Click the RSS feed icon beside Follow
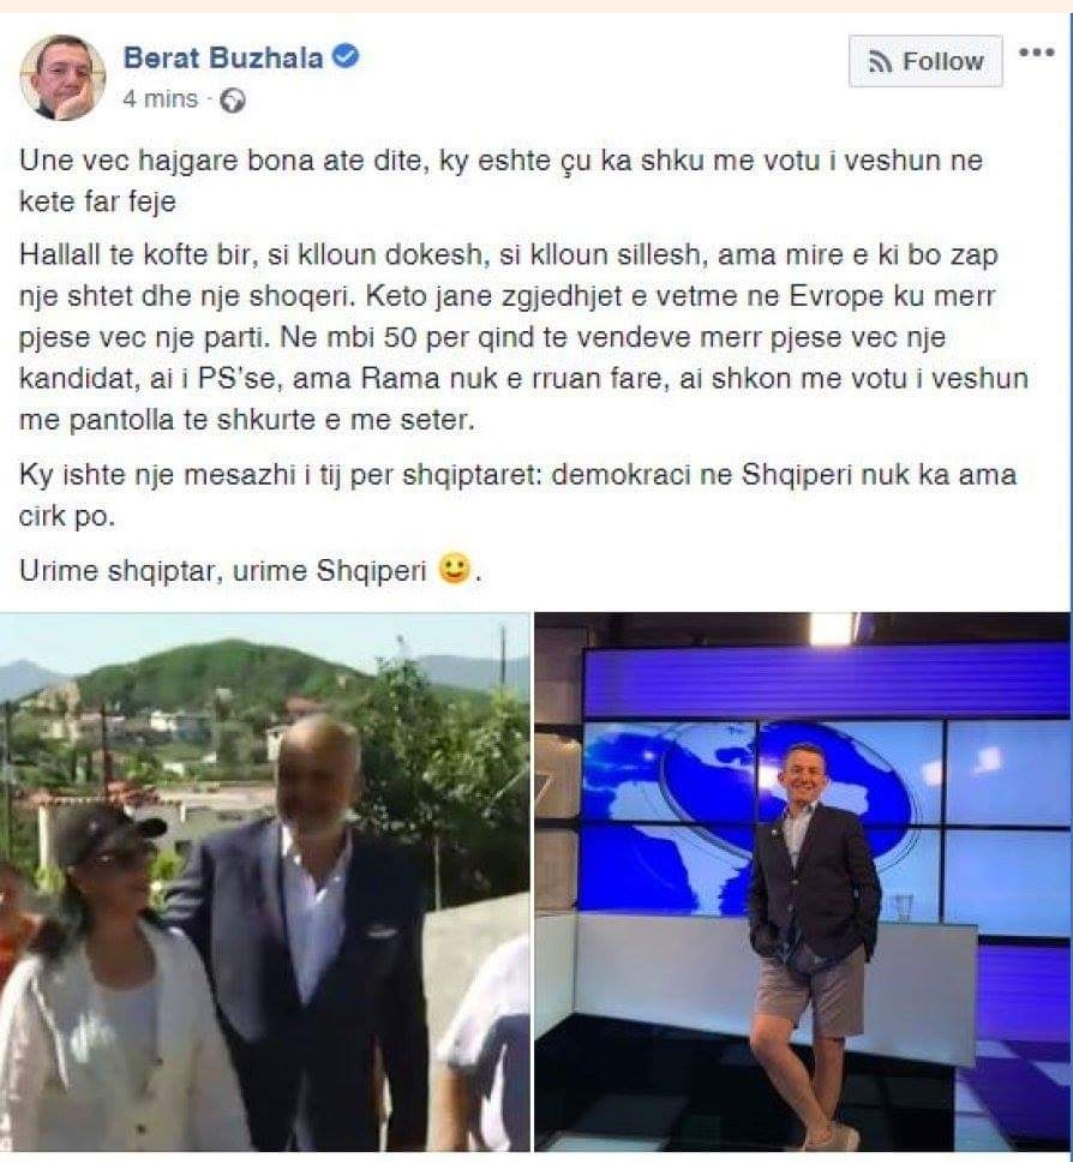Image resolution: width=1073 pixels, height=1162 pixels. [x=880, y=62]
